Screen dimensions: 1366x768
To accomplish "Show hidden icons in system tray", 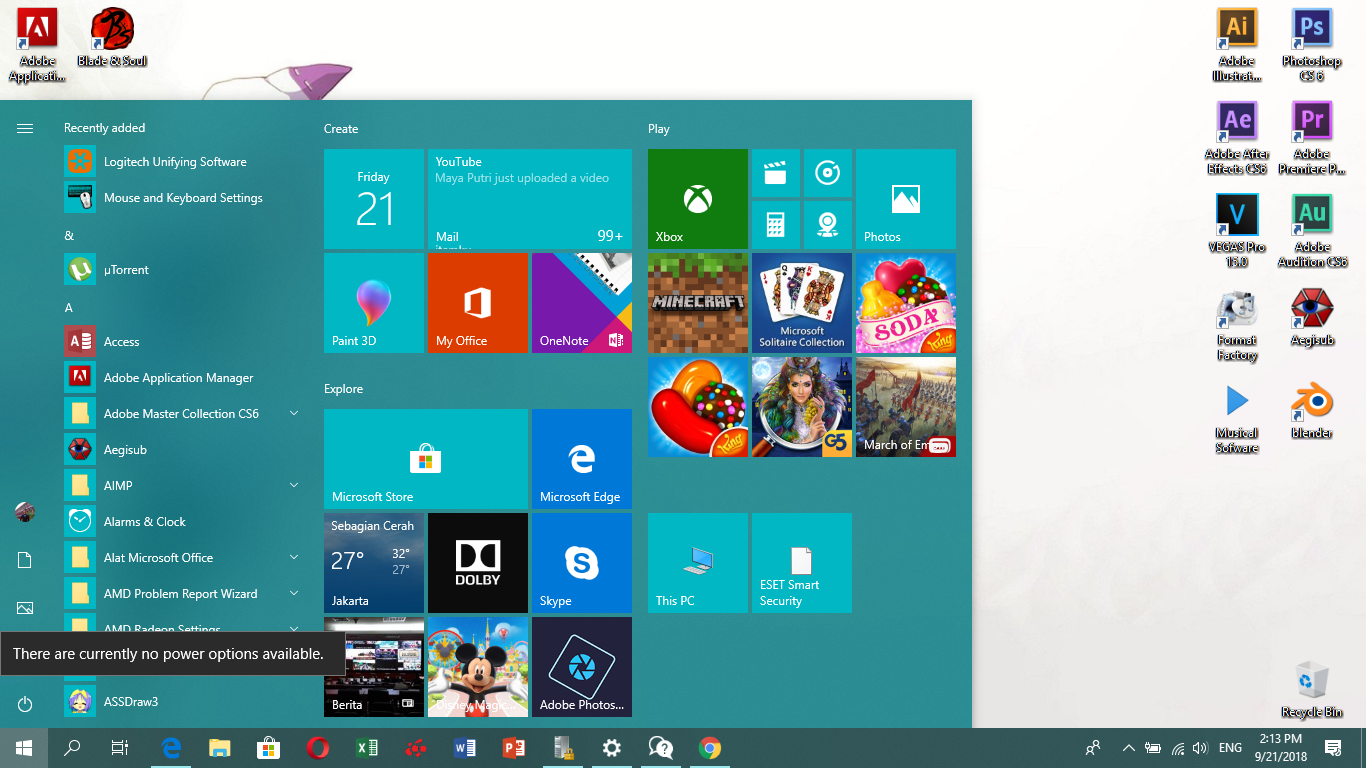I will (x=1129, y=748).
